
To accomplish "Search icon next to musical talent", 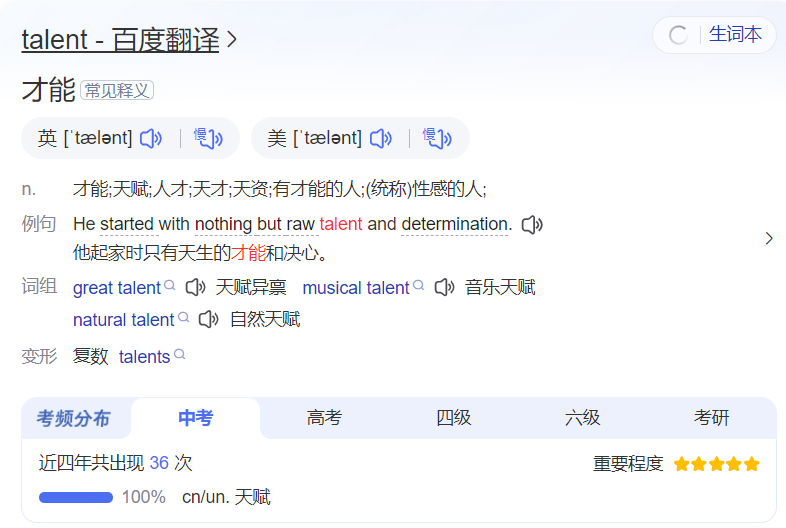I will [x=419, y=285].
